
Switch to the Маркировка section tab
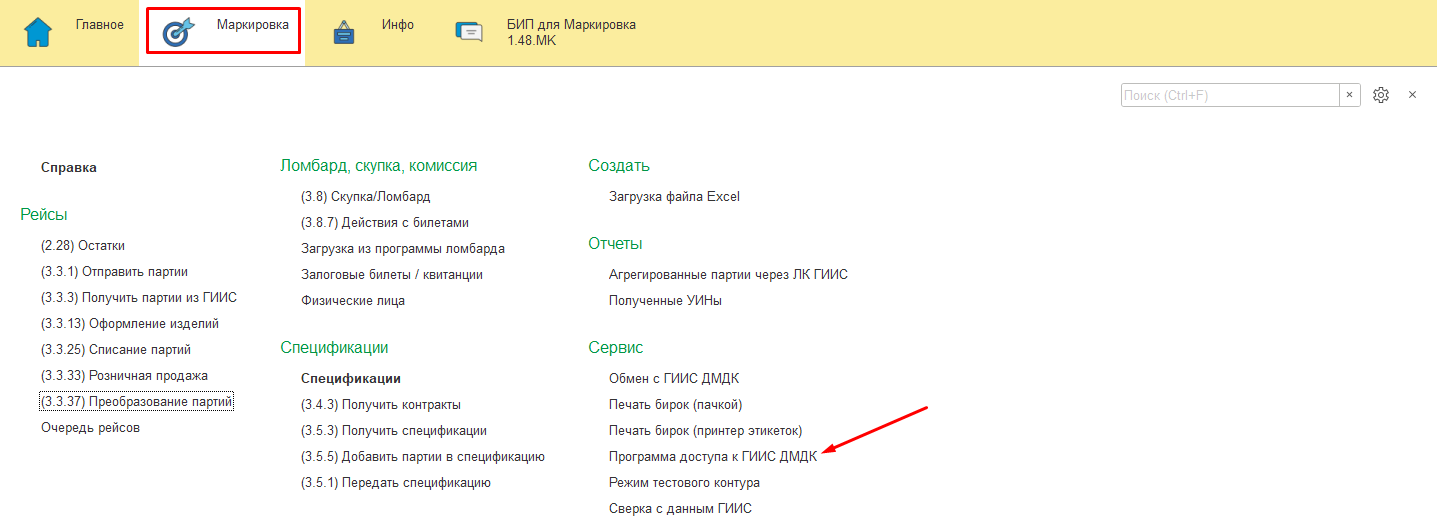pyautogui.click(x=224, y=33)
